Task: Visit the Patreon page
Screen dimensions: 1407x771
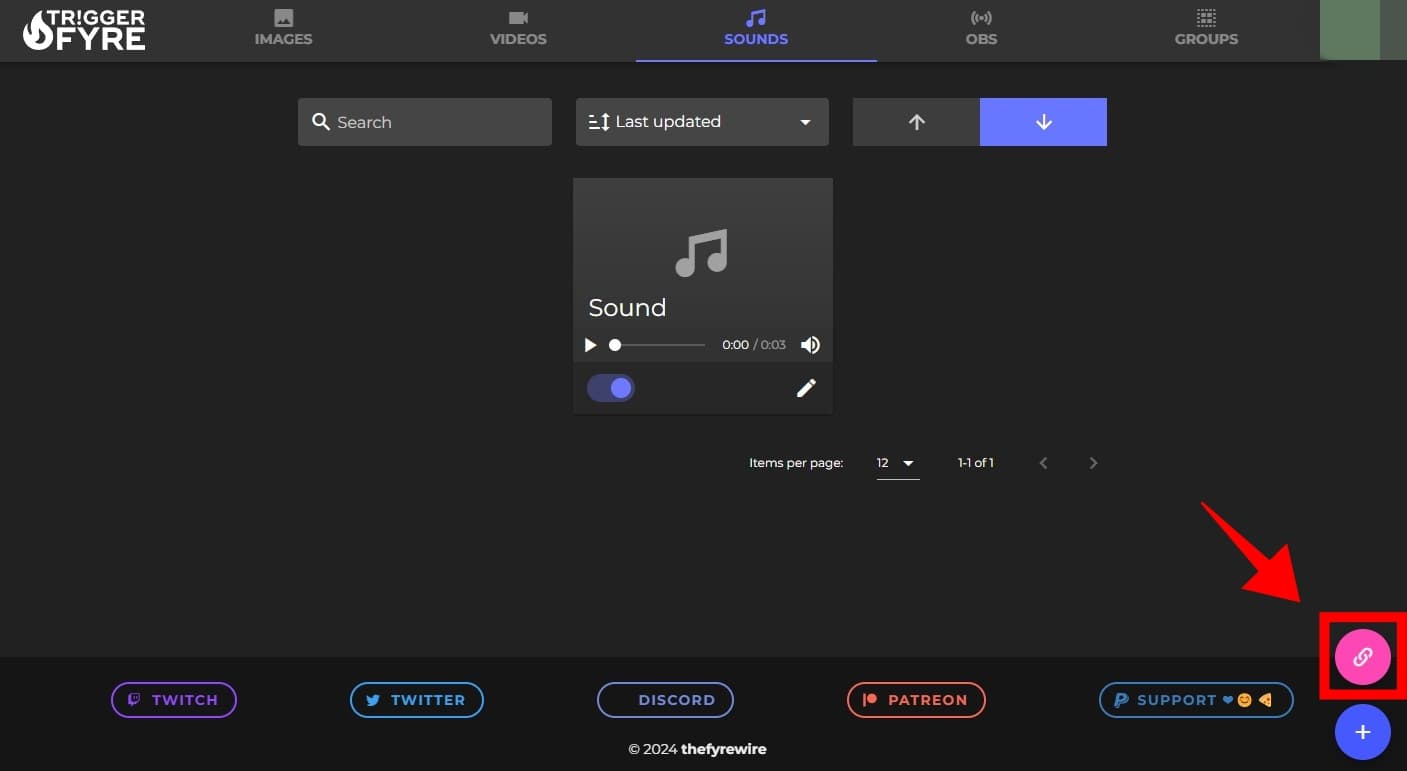Action: point(915,699)
